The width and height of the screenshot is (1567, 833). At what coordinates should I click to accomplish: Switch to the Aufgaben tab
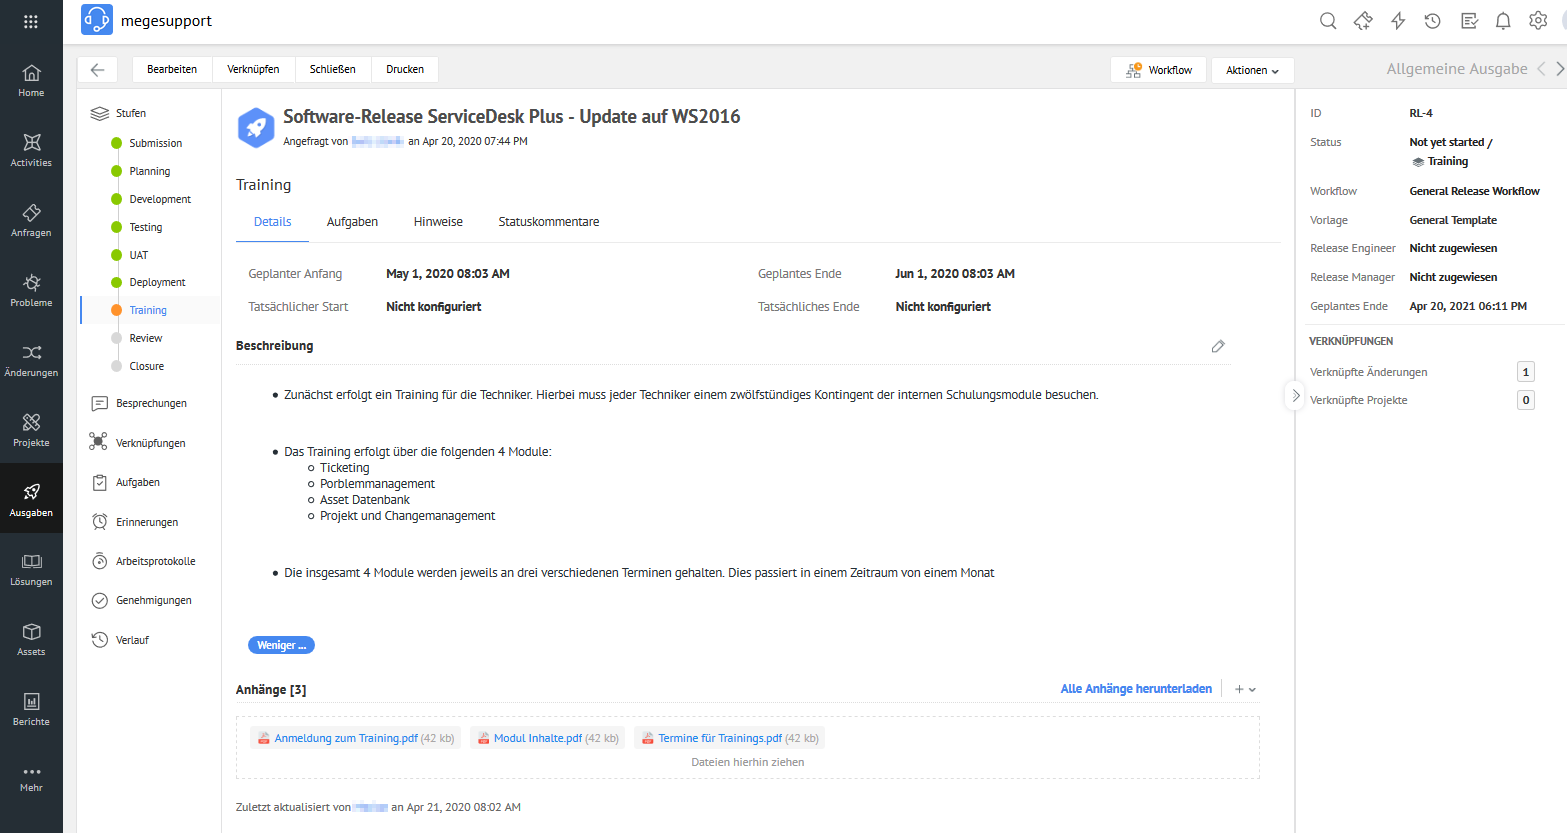pyautogui.click(x=352, y=222)
